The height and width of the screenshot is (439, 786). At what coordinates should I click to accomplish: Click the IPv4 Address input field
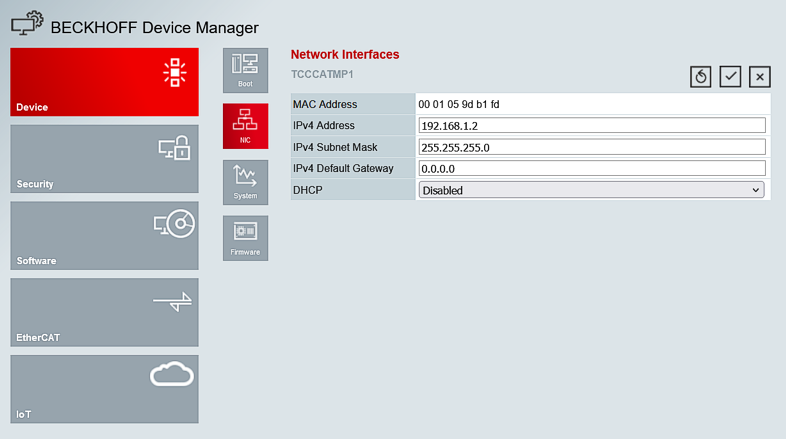click(592, 125)
